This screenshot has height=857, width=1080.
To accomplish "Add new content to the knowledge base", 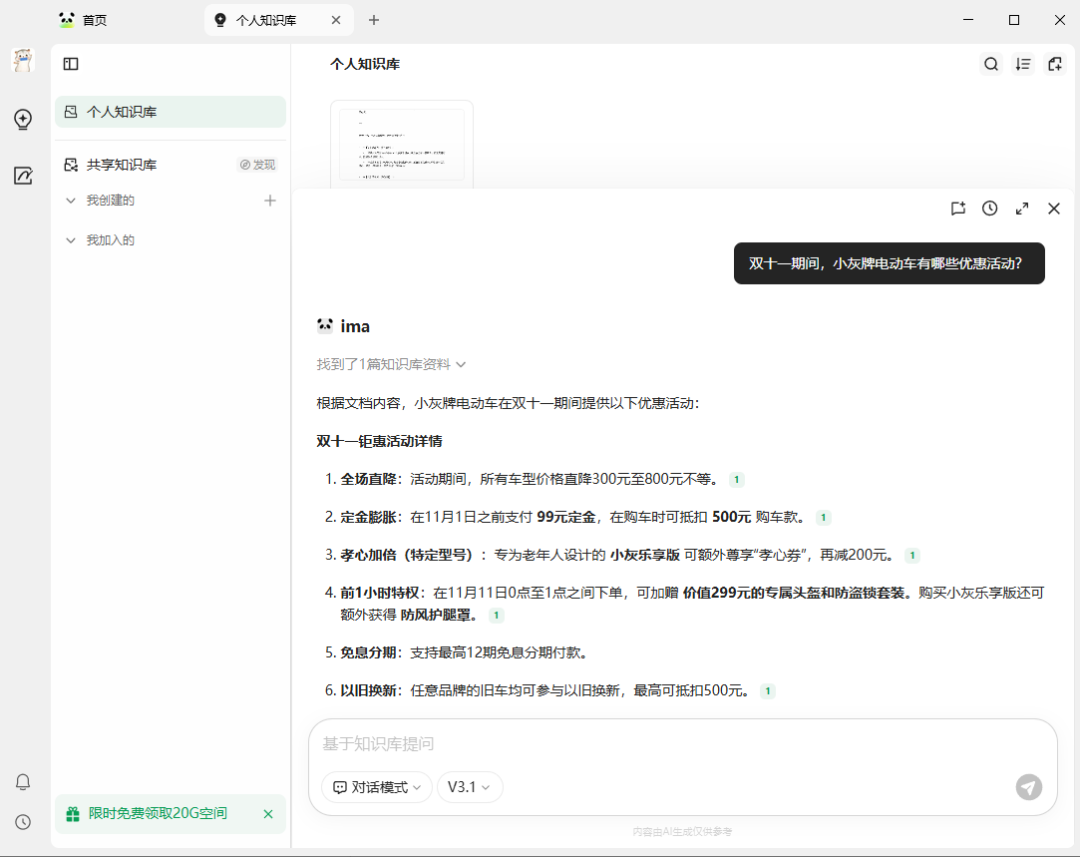I will click(x=1055, y=64).
